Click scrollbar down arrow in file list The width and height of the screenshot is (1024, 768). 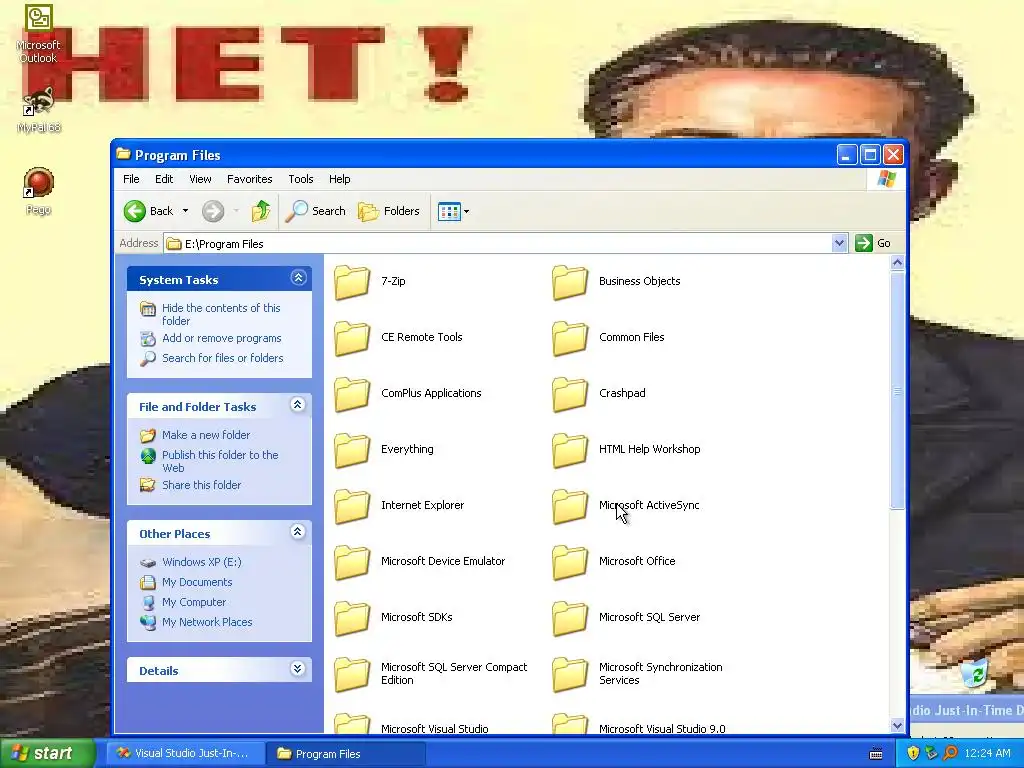[x=897, y=726]
